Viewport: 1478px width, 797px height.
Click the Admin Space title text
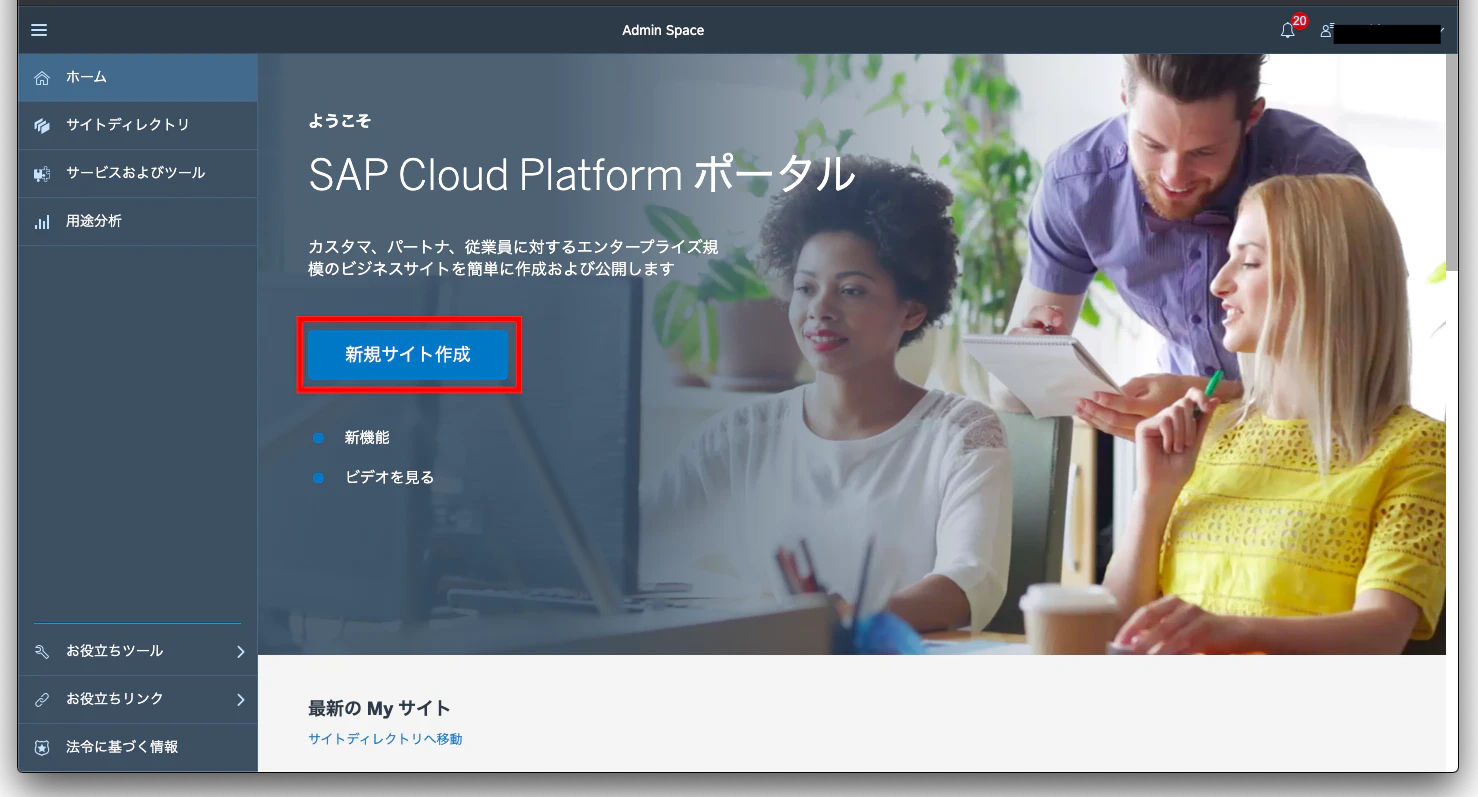pos(663,30)
